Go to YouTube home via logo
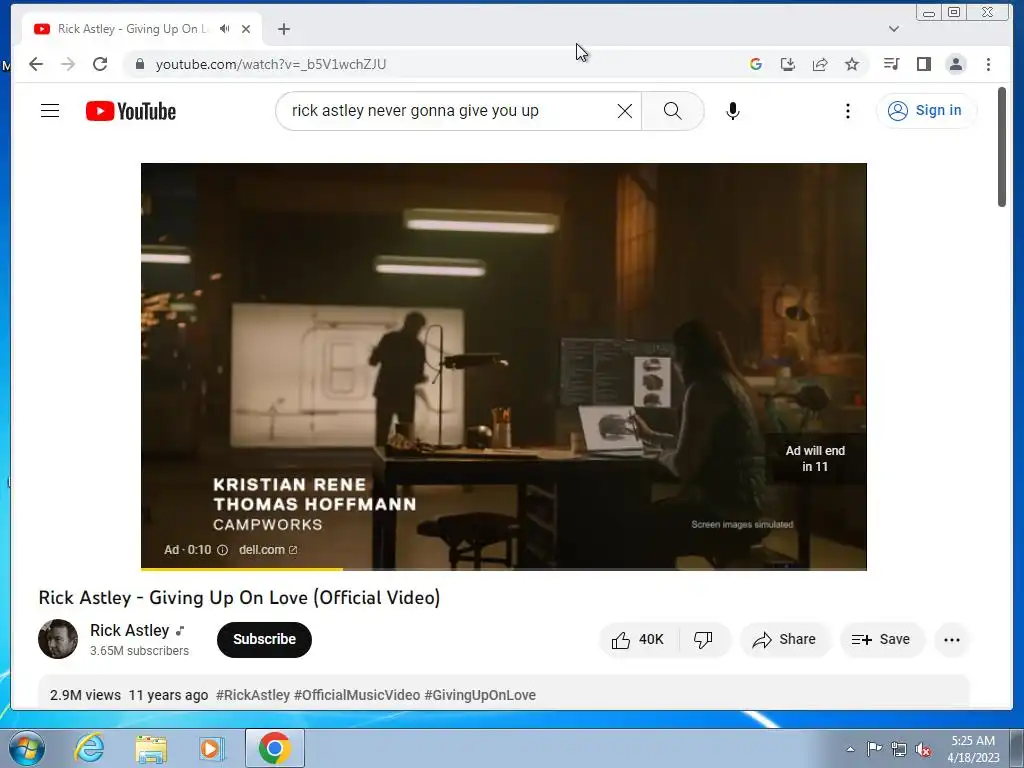Image resolution: width=1024 pixels, height=768 pixels. coord(131,111)
